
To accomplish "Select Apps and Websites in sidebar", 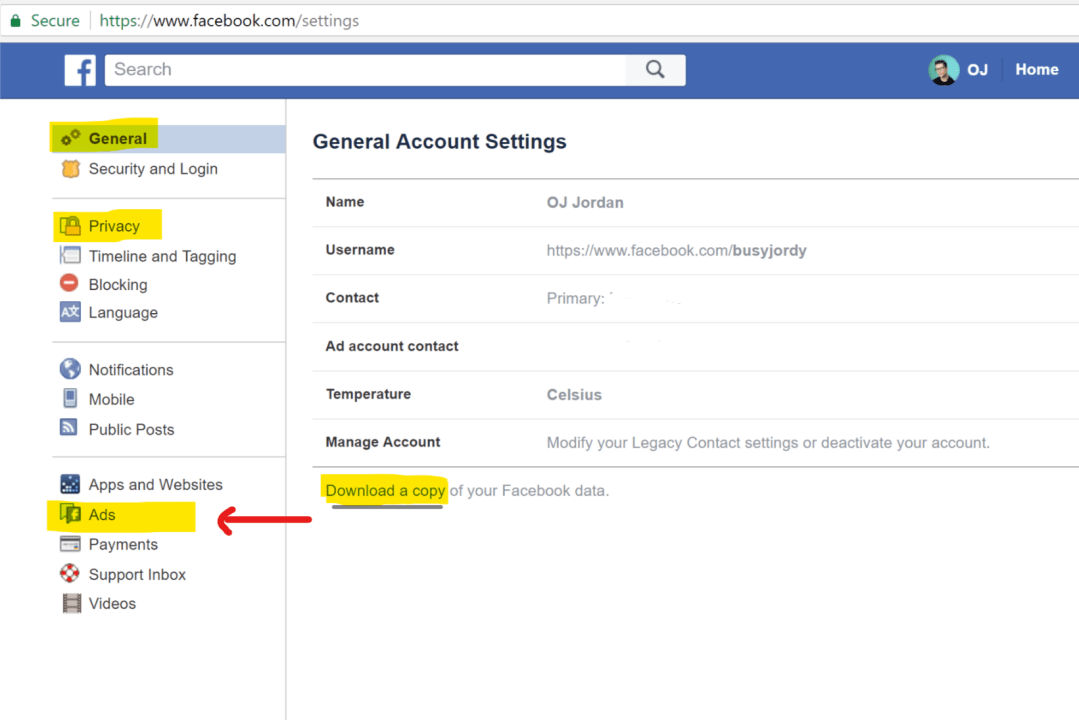I will 155,485.
